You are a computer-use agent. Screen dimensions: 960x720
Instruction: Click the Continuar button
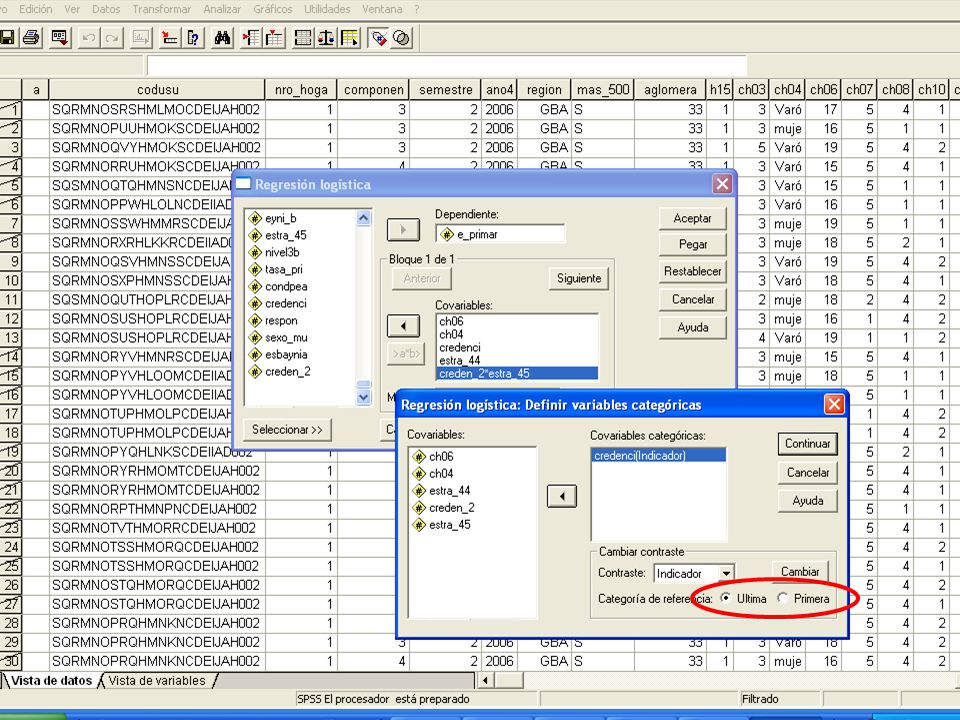tap(808, 444)
